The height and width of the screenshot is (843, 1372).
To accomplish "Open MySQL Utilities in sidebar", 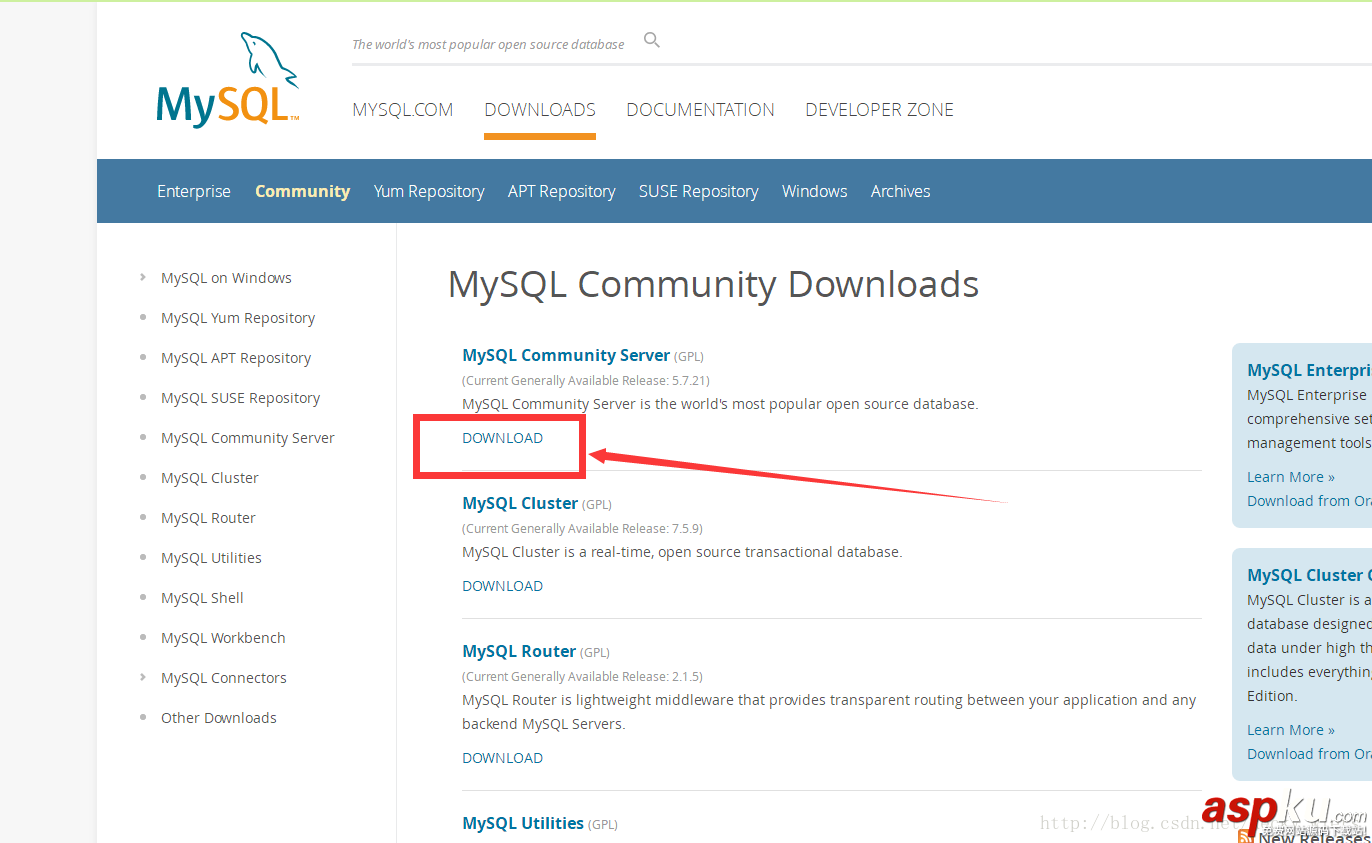I will coord(211,558).
